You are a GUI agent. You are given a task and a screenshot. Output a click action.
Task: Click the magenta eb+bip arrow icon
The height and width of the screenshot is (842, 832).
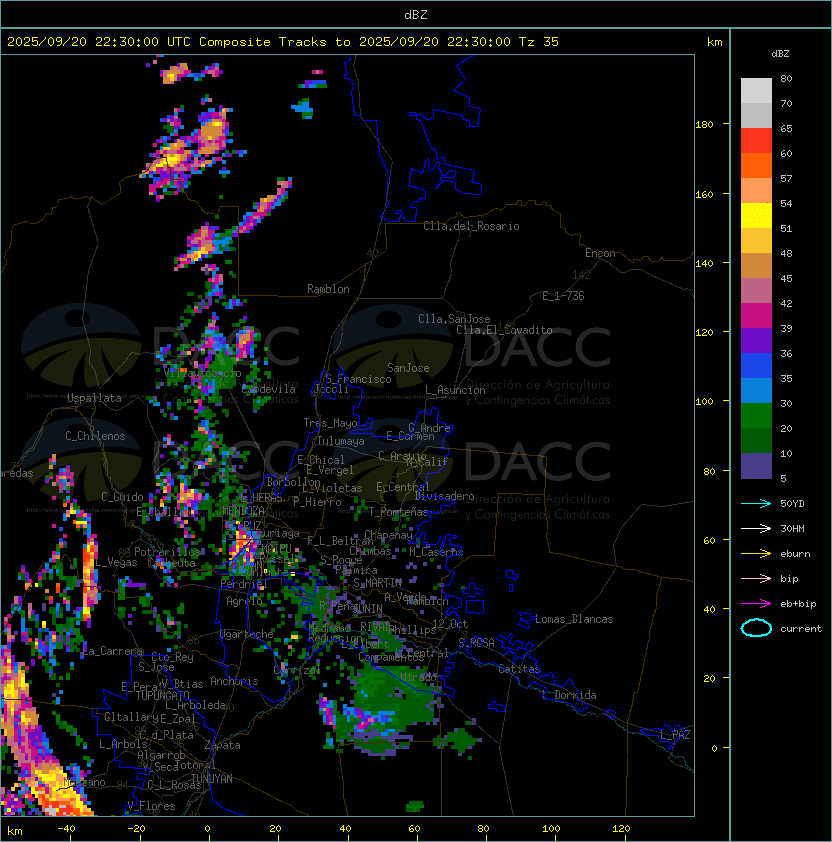(x=756, y=604)
